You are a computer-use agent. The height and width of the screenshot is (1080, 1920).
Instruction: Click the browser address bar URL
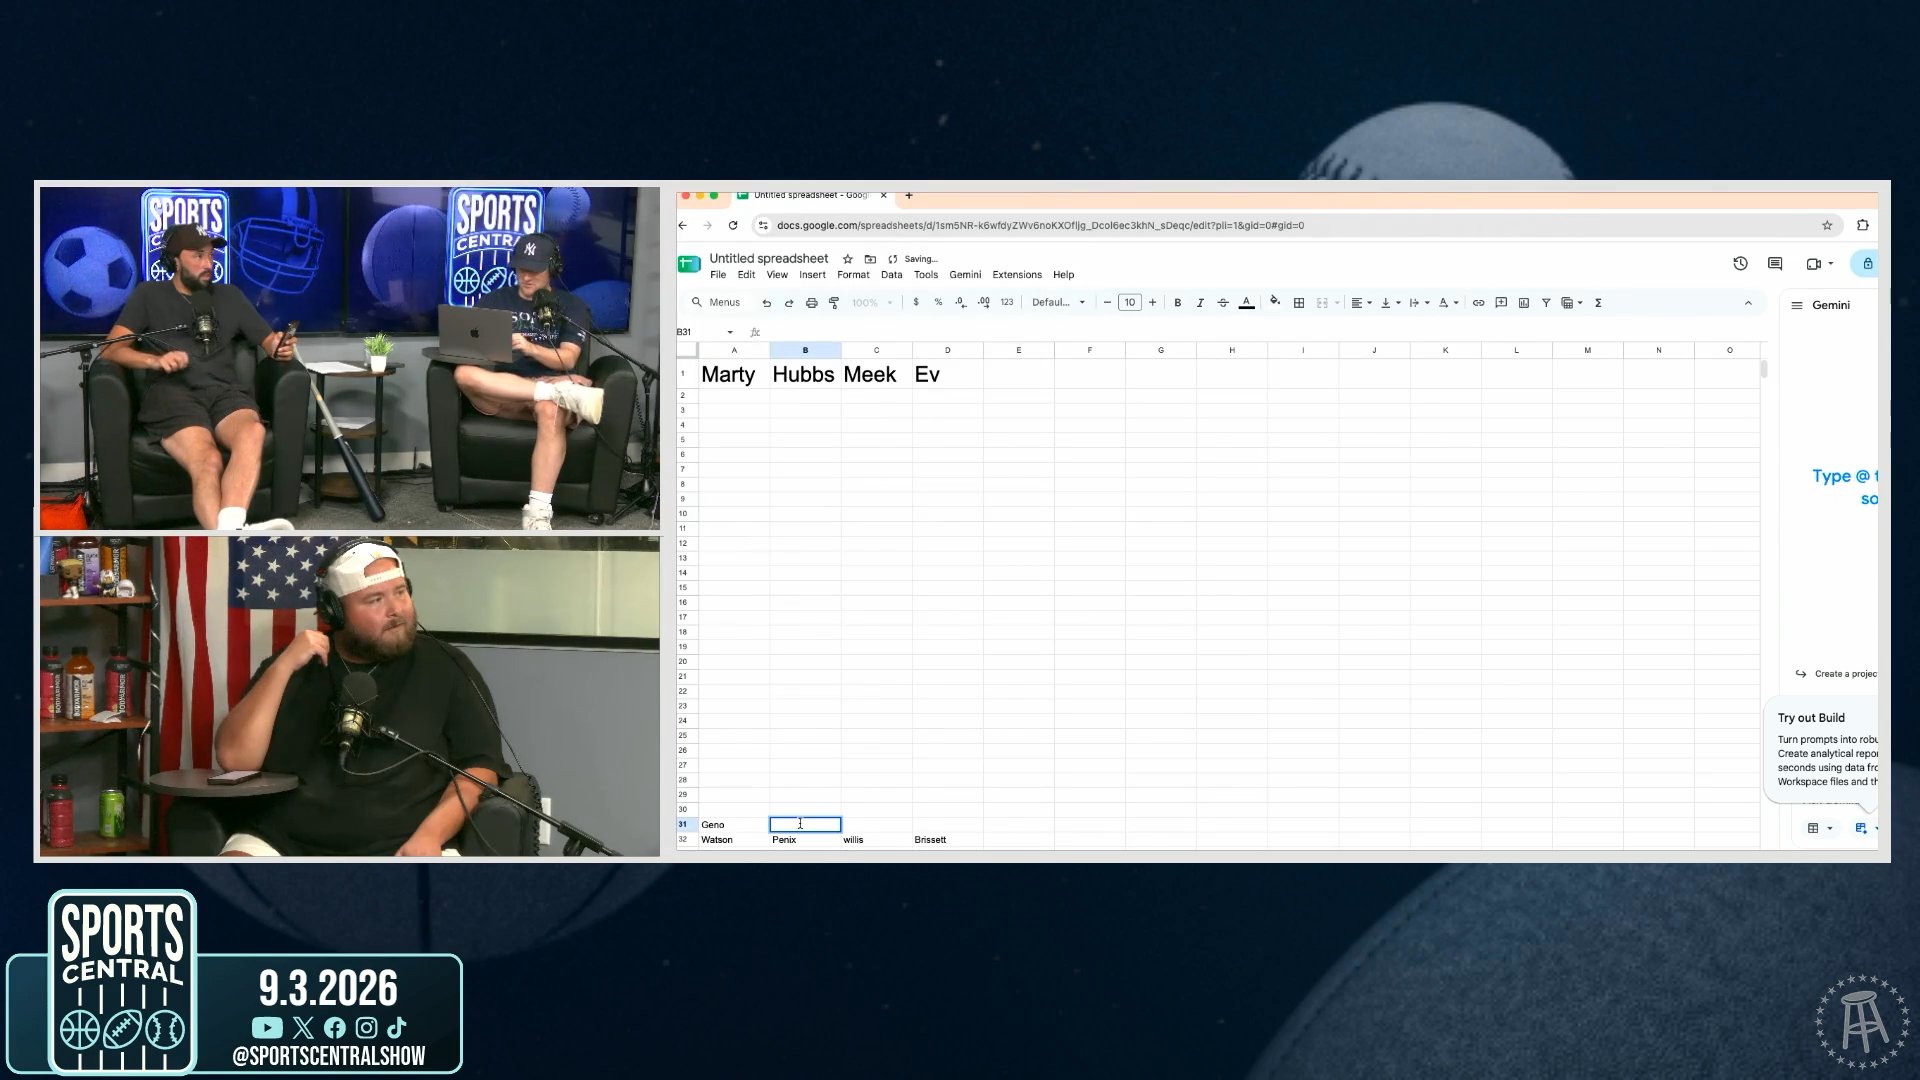pyautogui.click(x=1040, y=226)
